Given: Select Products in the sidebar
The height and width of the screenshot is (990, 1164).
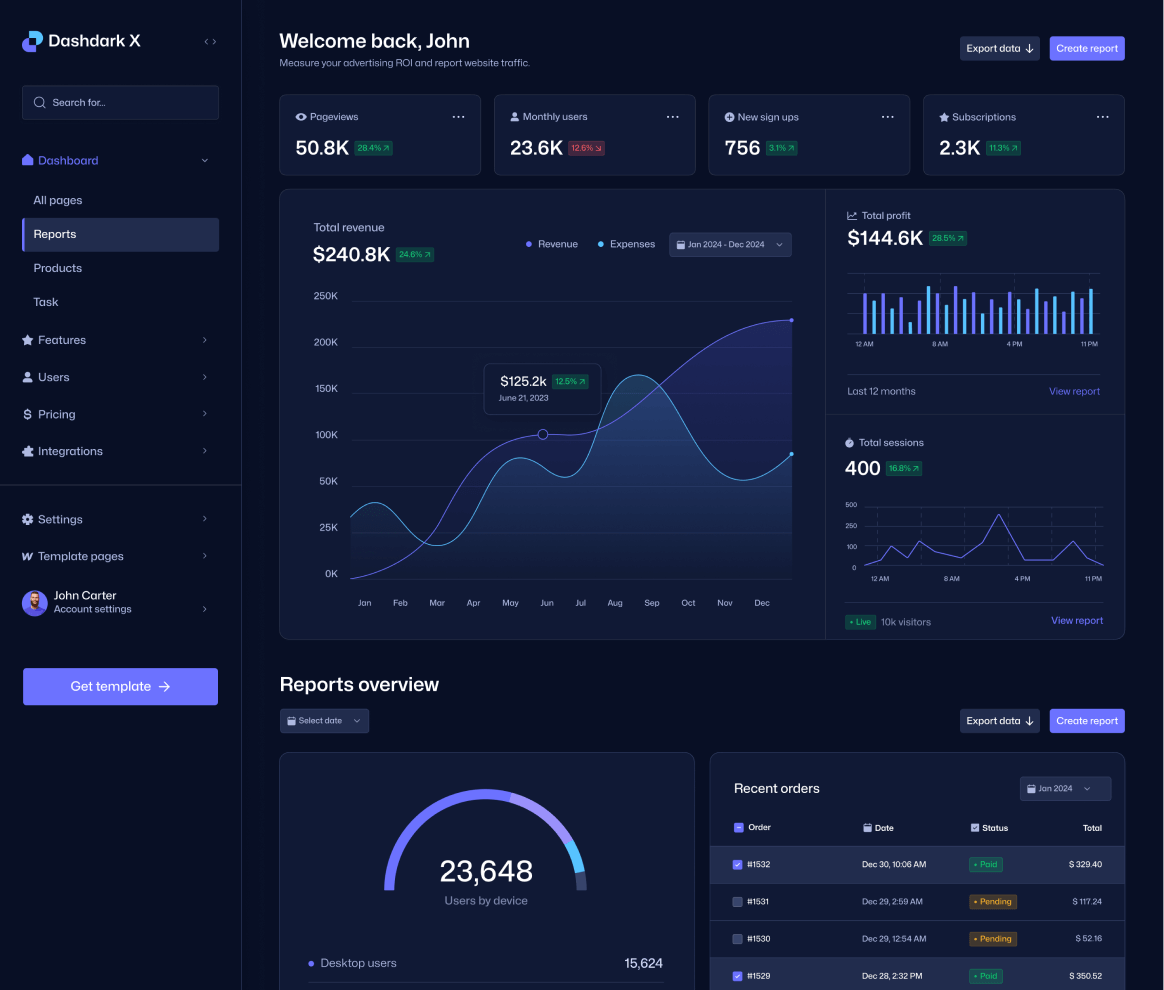Looking at the screenshot, I should [x=57, y=268].
